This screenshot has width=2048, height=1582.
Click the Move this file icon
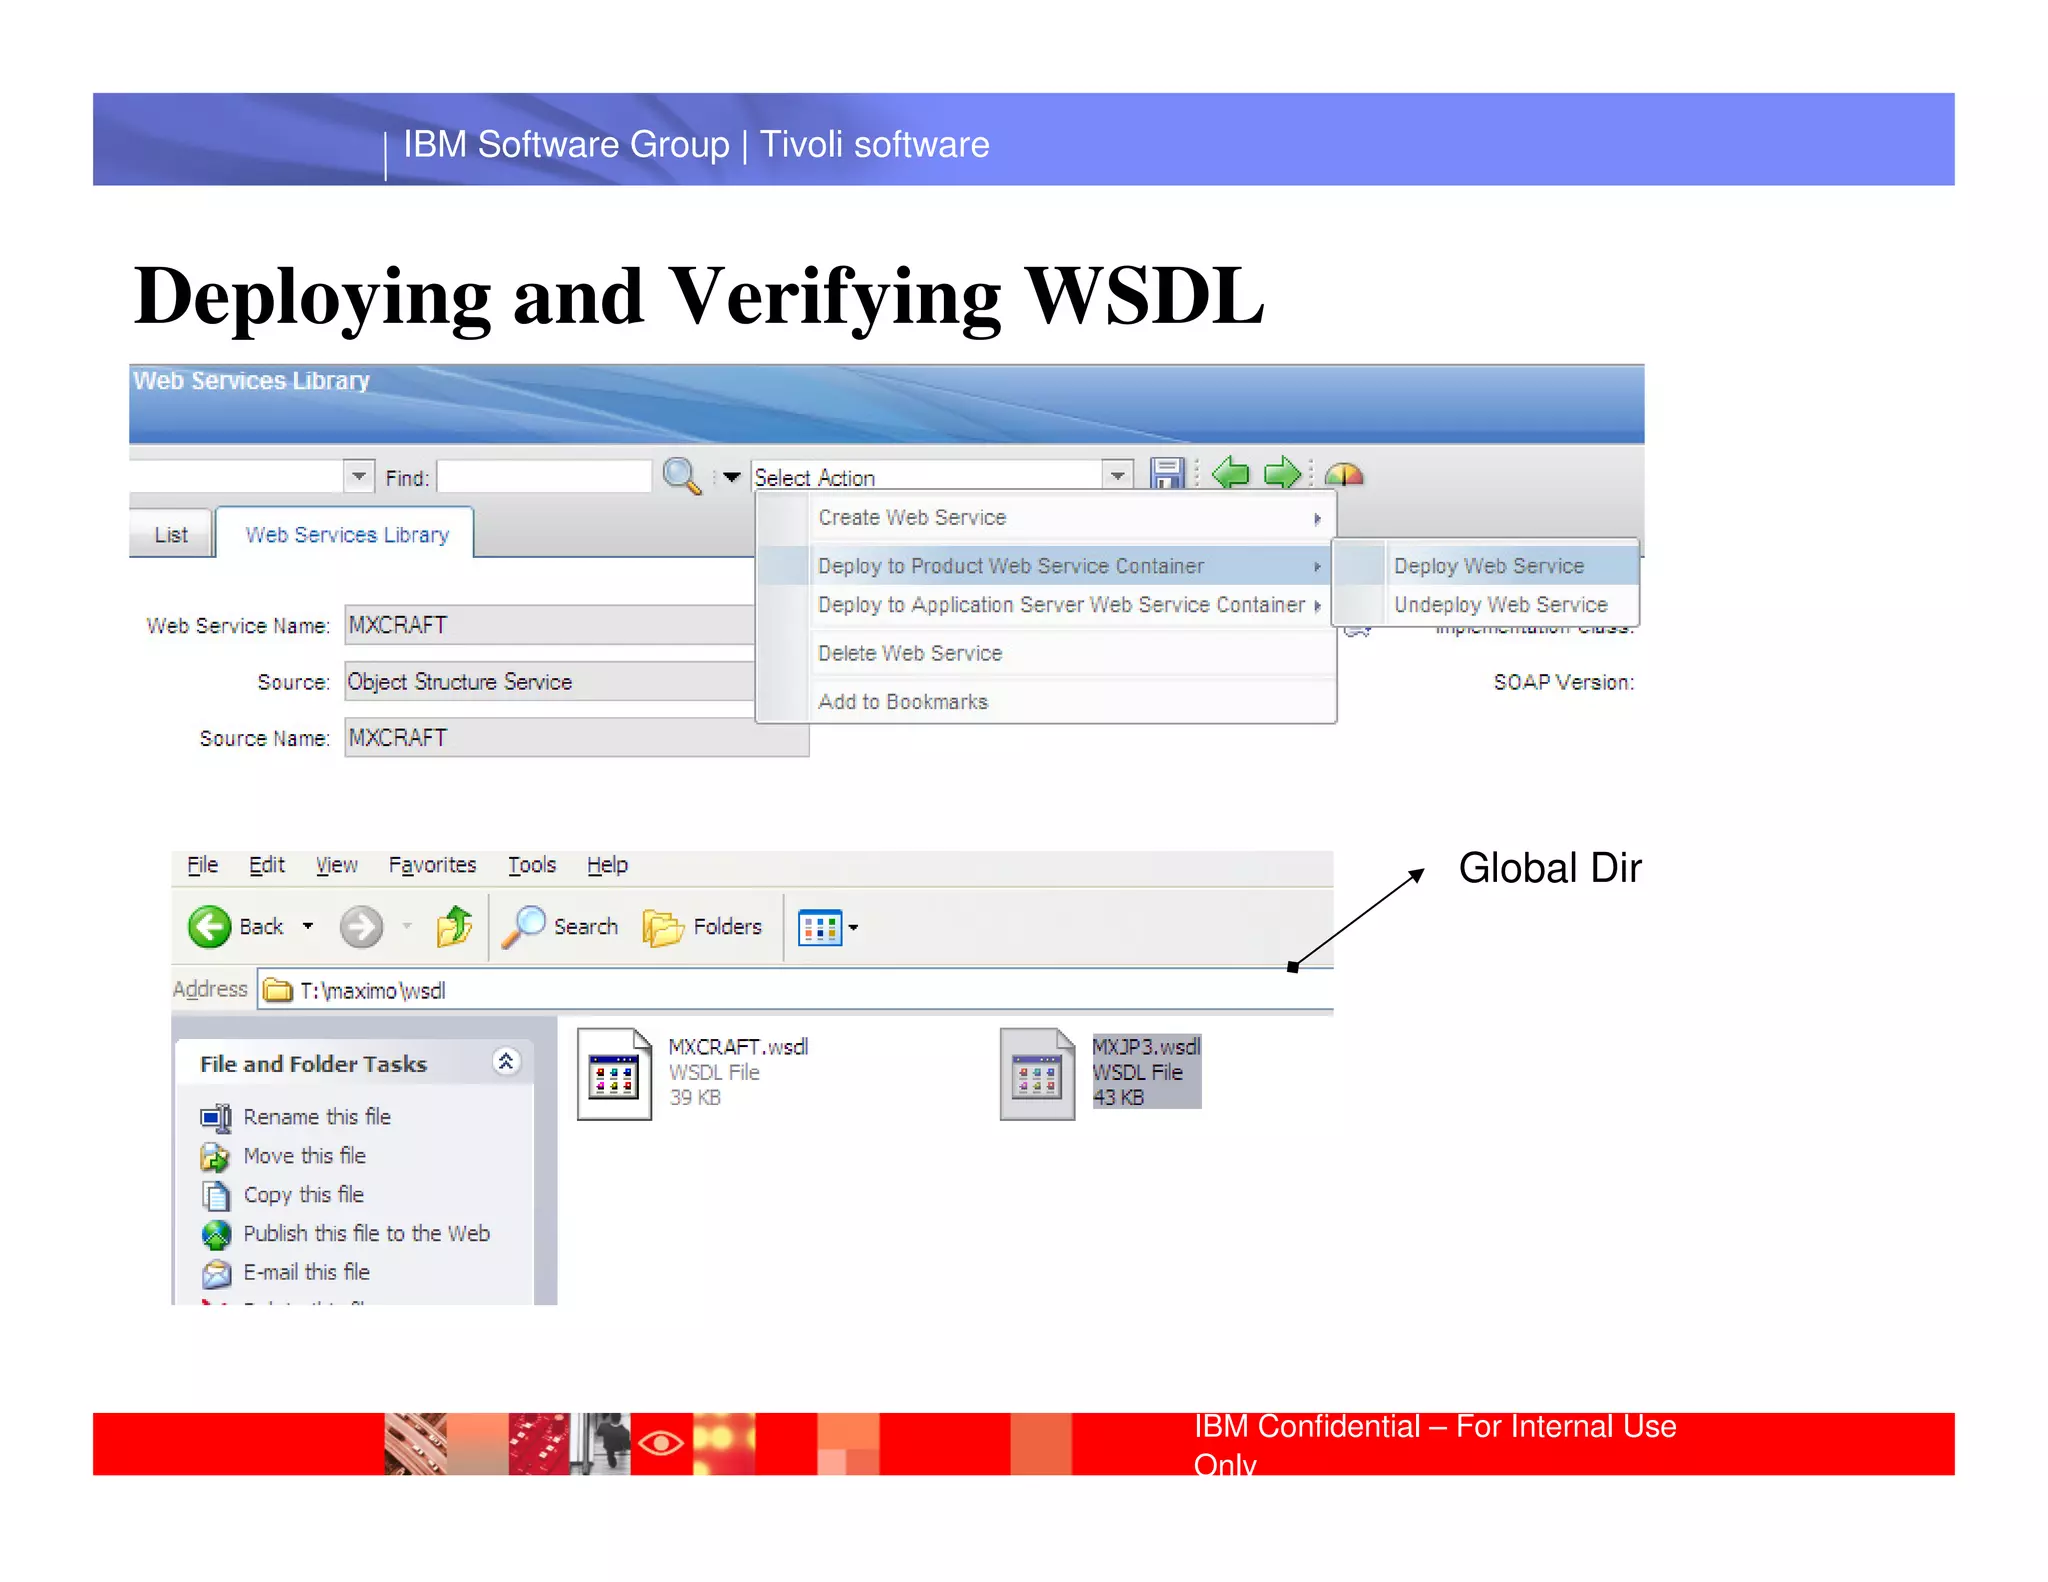point(215,1157)
